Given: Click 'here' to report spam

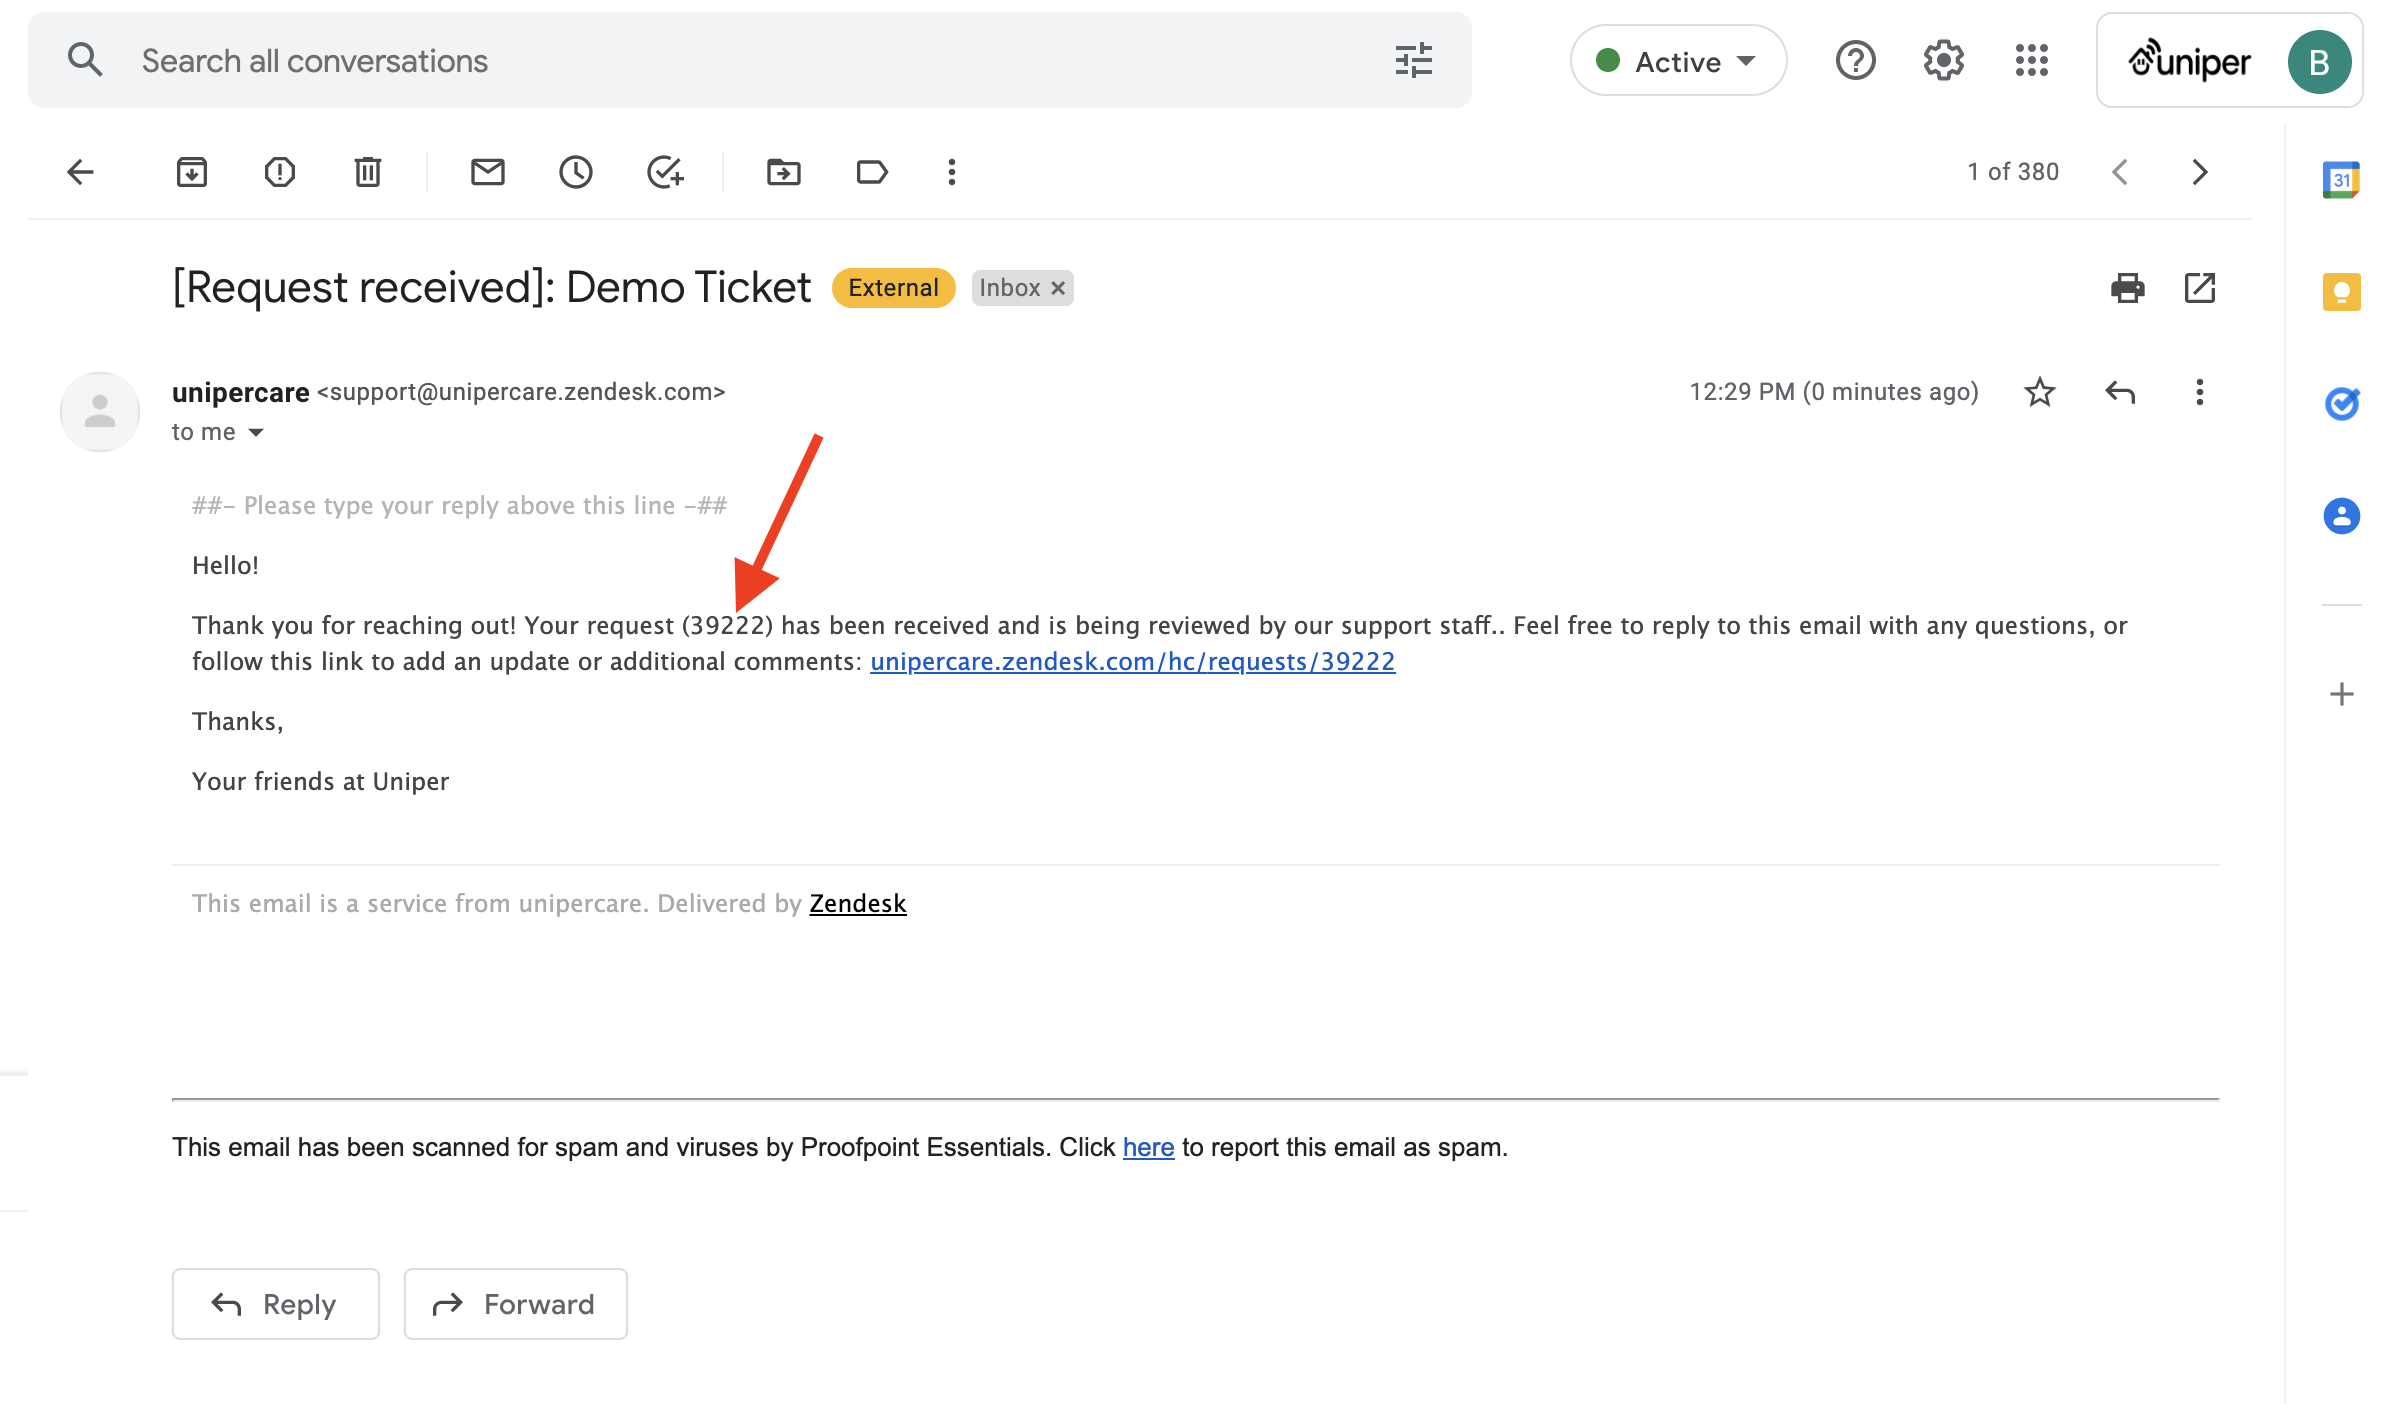Looking at the screenshot, I should coord(1148,1147).
